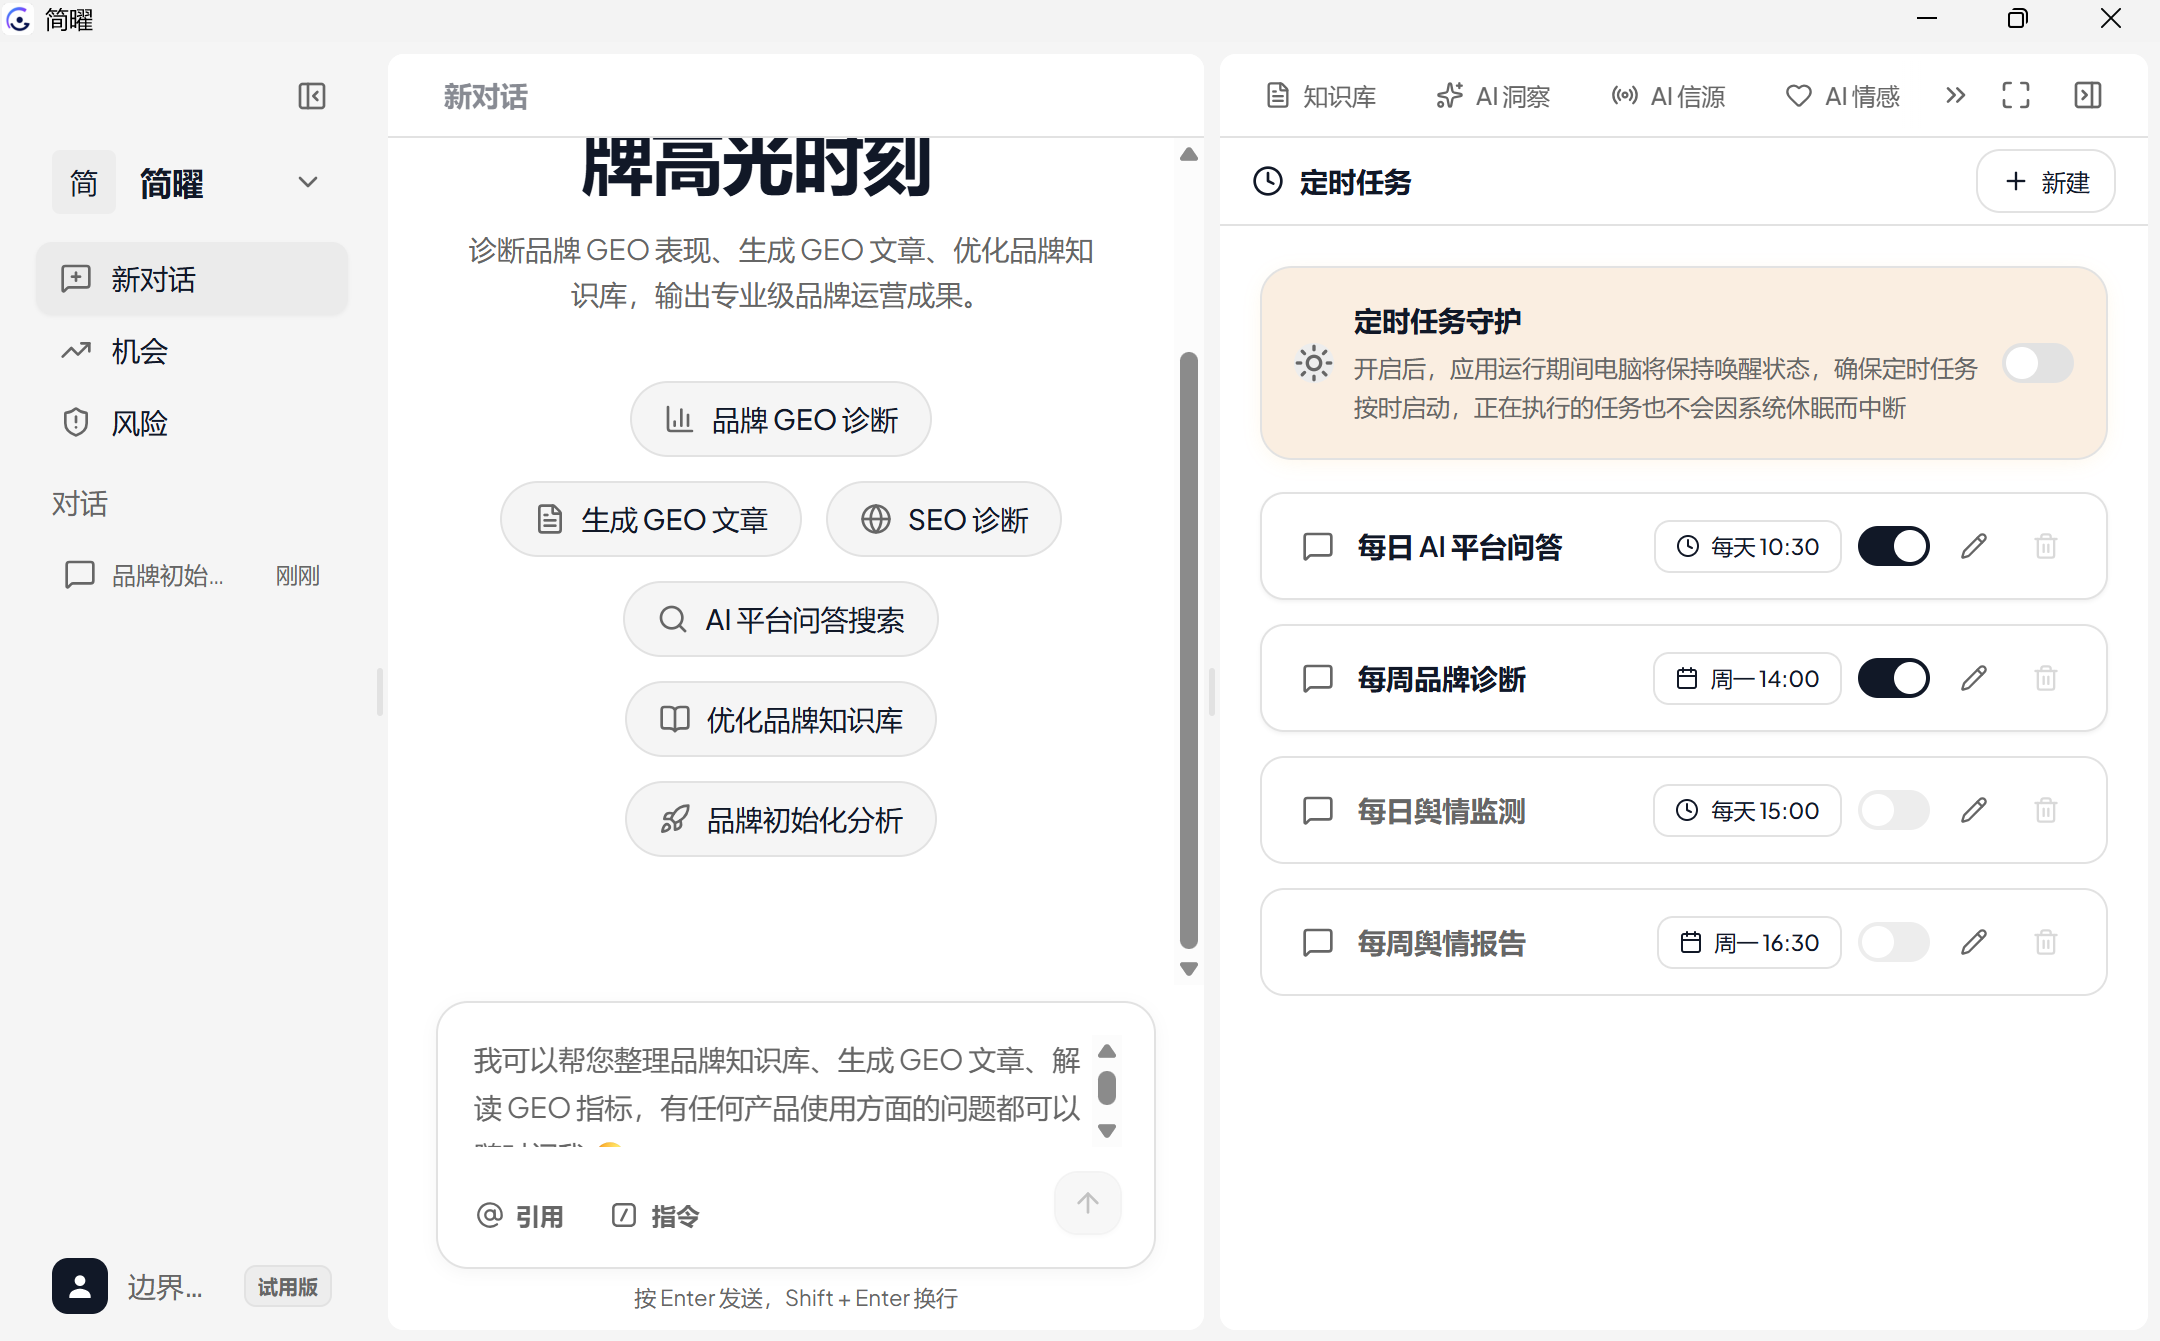
Task: Minimize the 简曜 window
Action: pyautogui.click(x=1927, y=19)
